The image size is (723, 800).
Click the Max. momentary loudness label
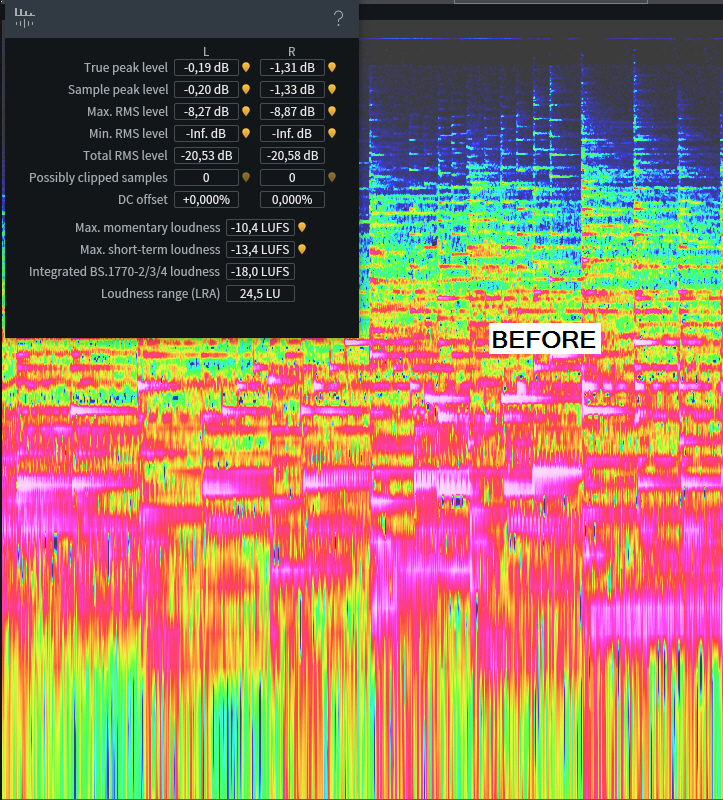click(x=147, y=228)
